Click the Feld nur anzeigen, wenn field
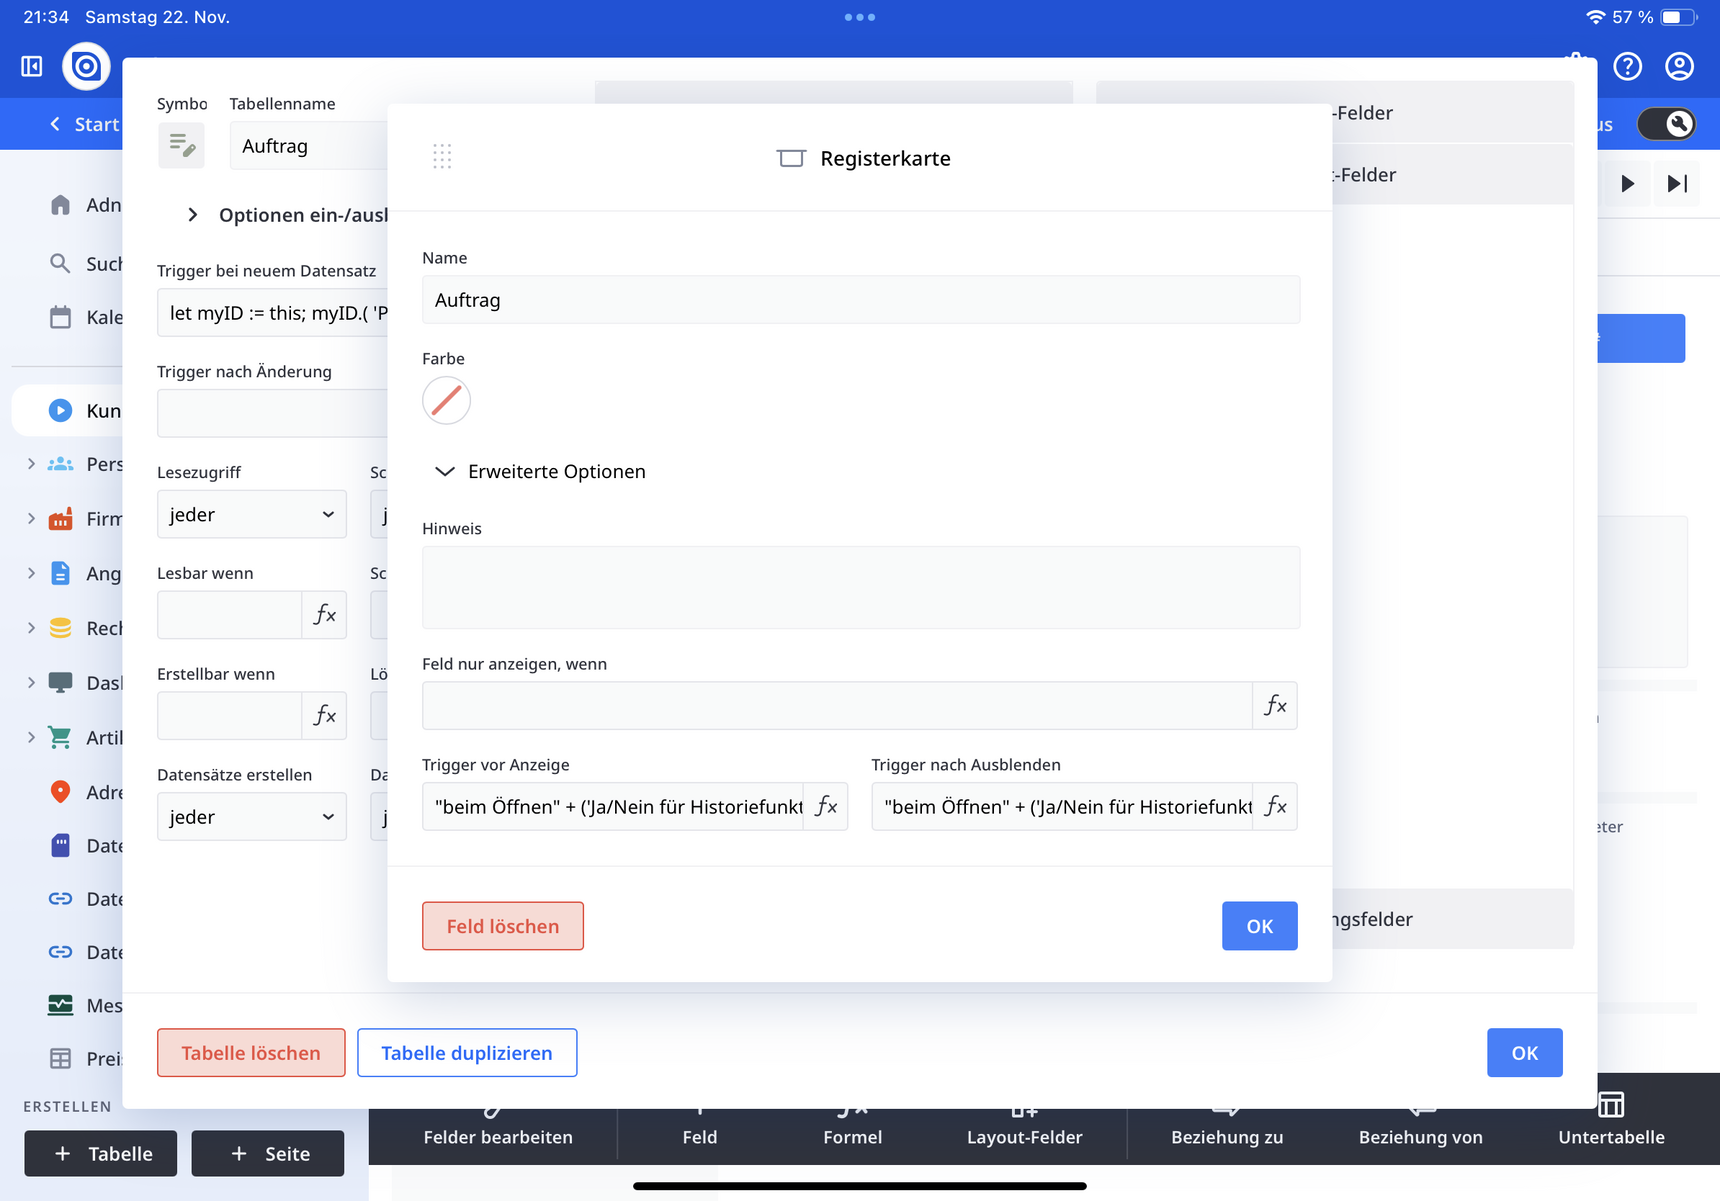 click(837, 706)
